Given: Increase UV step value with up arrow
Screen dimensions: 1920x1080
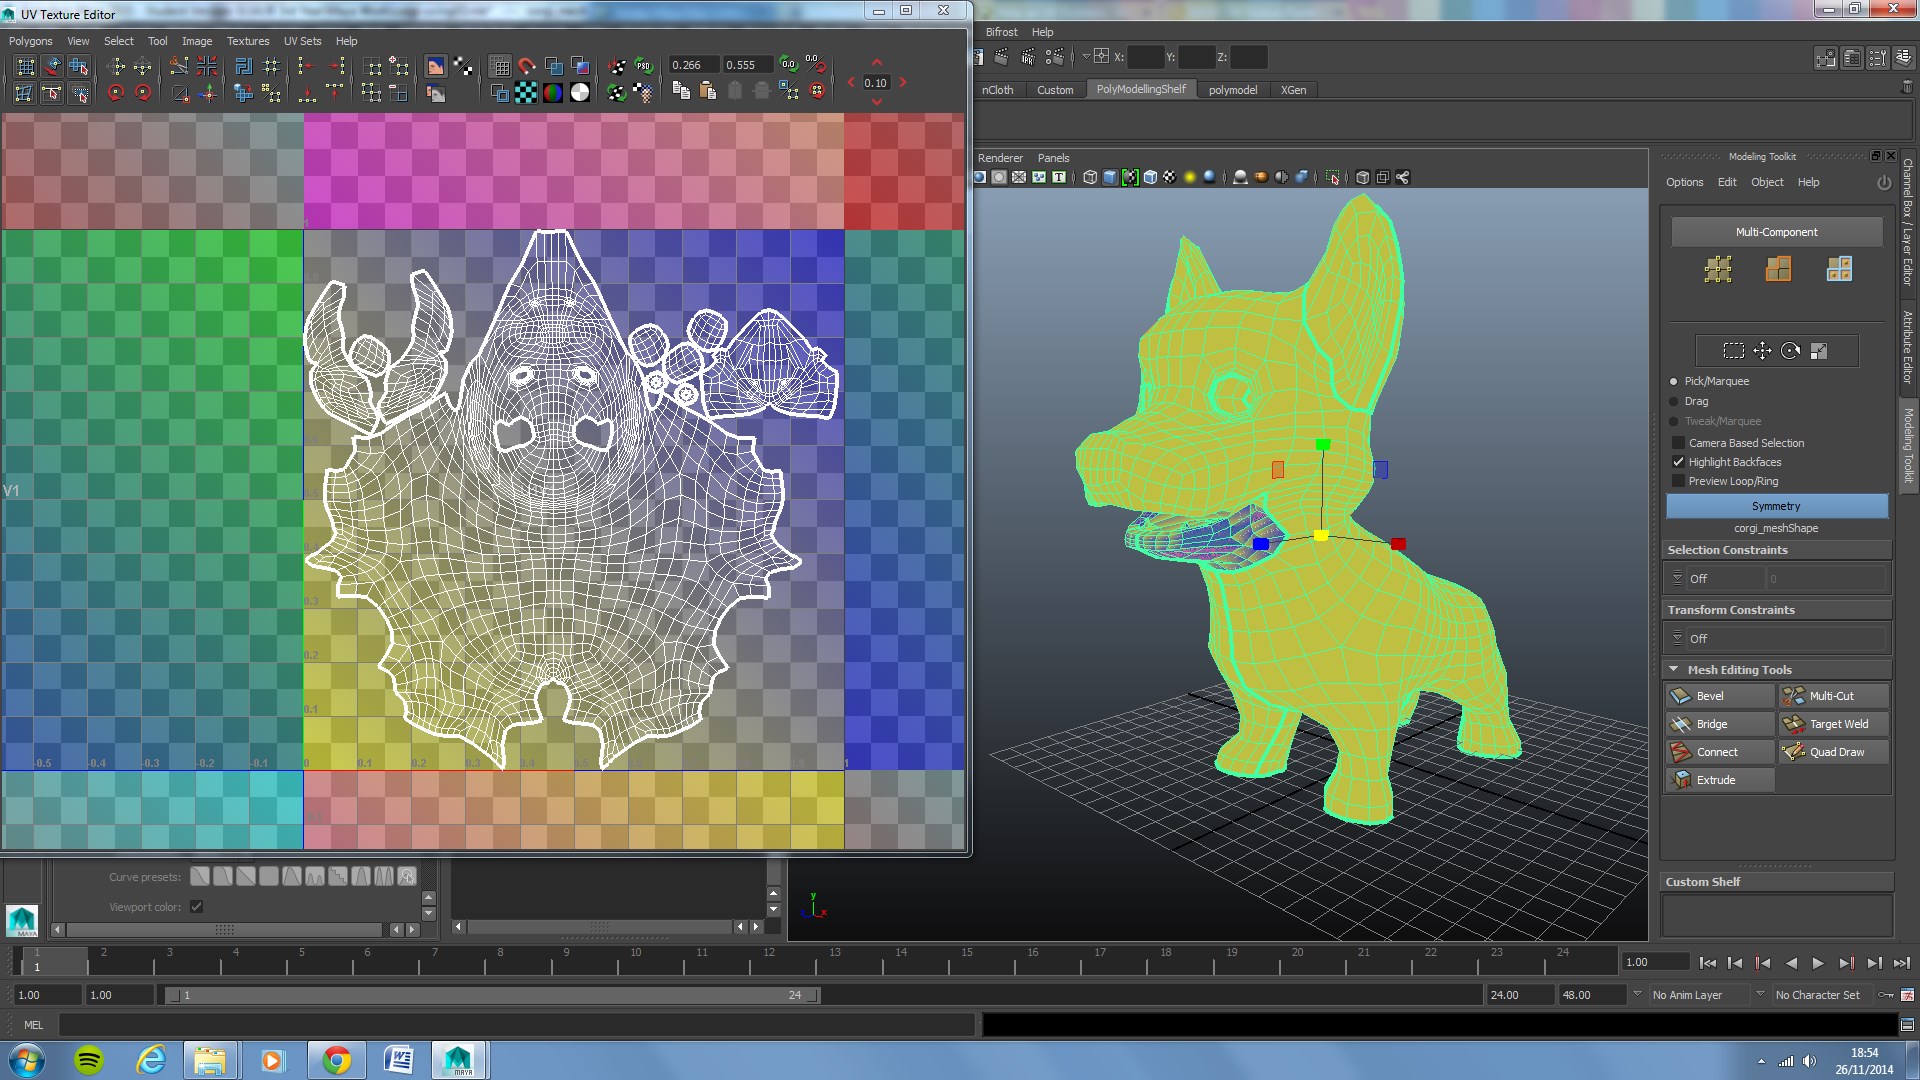Looking at the screenshot, I should pyautogui.click(x=876, y=62).
